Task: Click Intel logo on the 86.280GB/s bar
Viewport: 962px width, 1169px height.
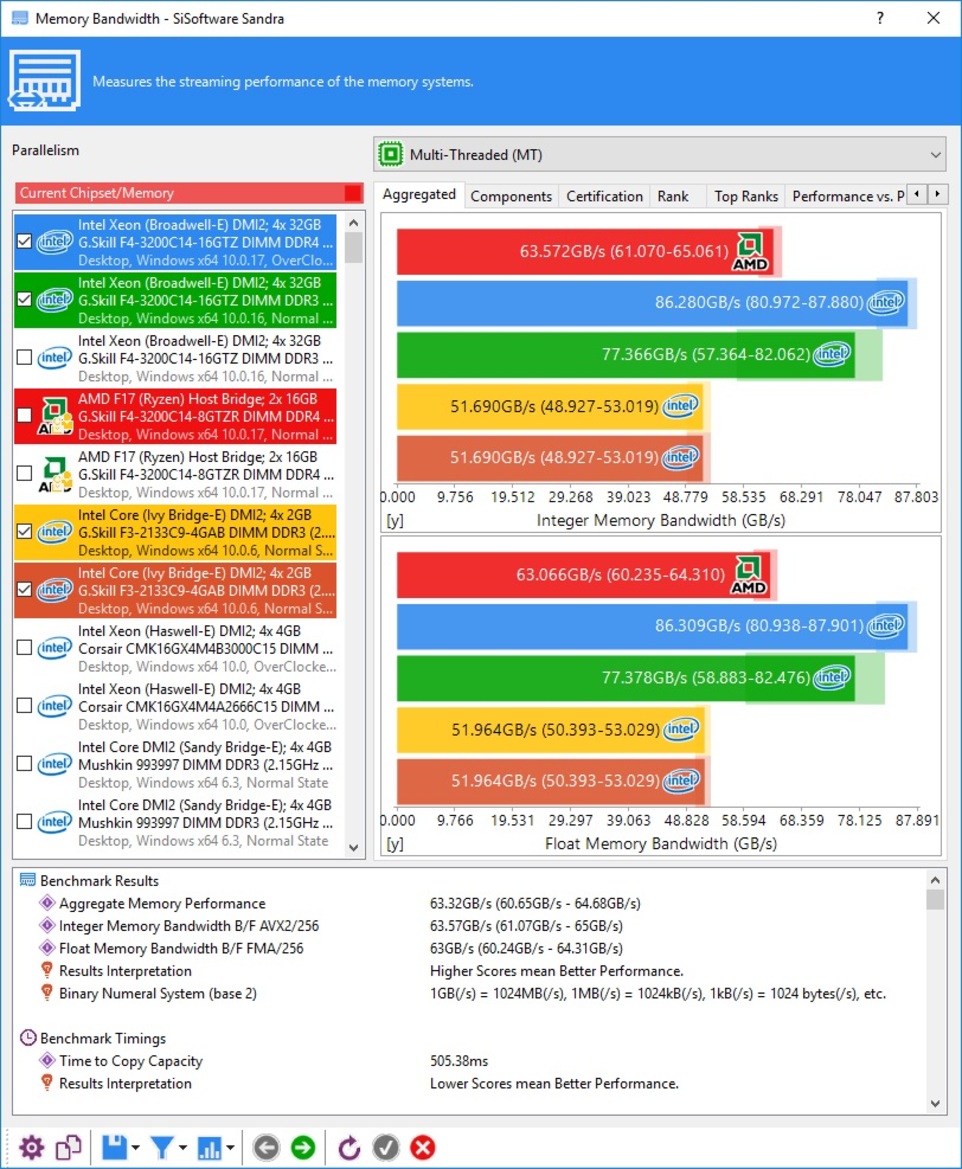Action: click(x=885, y=303)
